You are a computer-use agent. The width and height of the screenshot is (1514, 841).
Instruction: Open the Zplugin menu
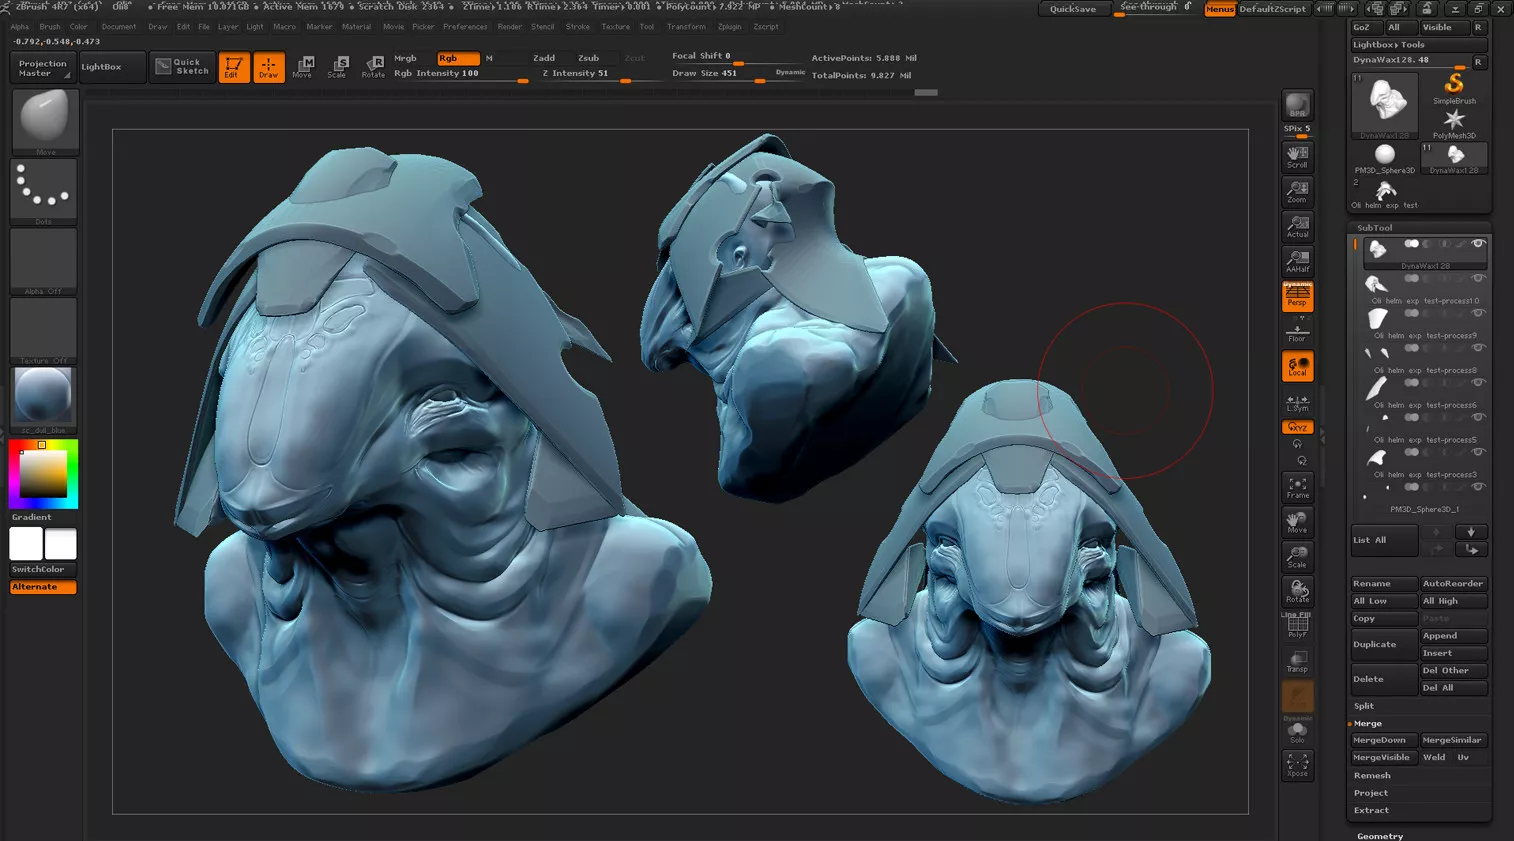point(729,27)
